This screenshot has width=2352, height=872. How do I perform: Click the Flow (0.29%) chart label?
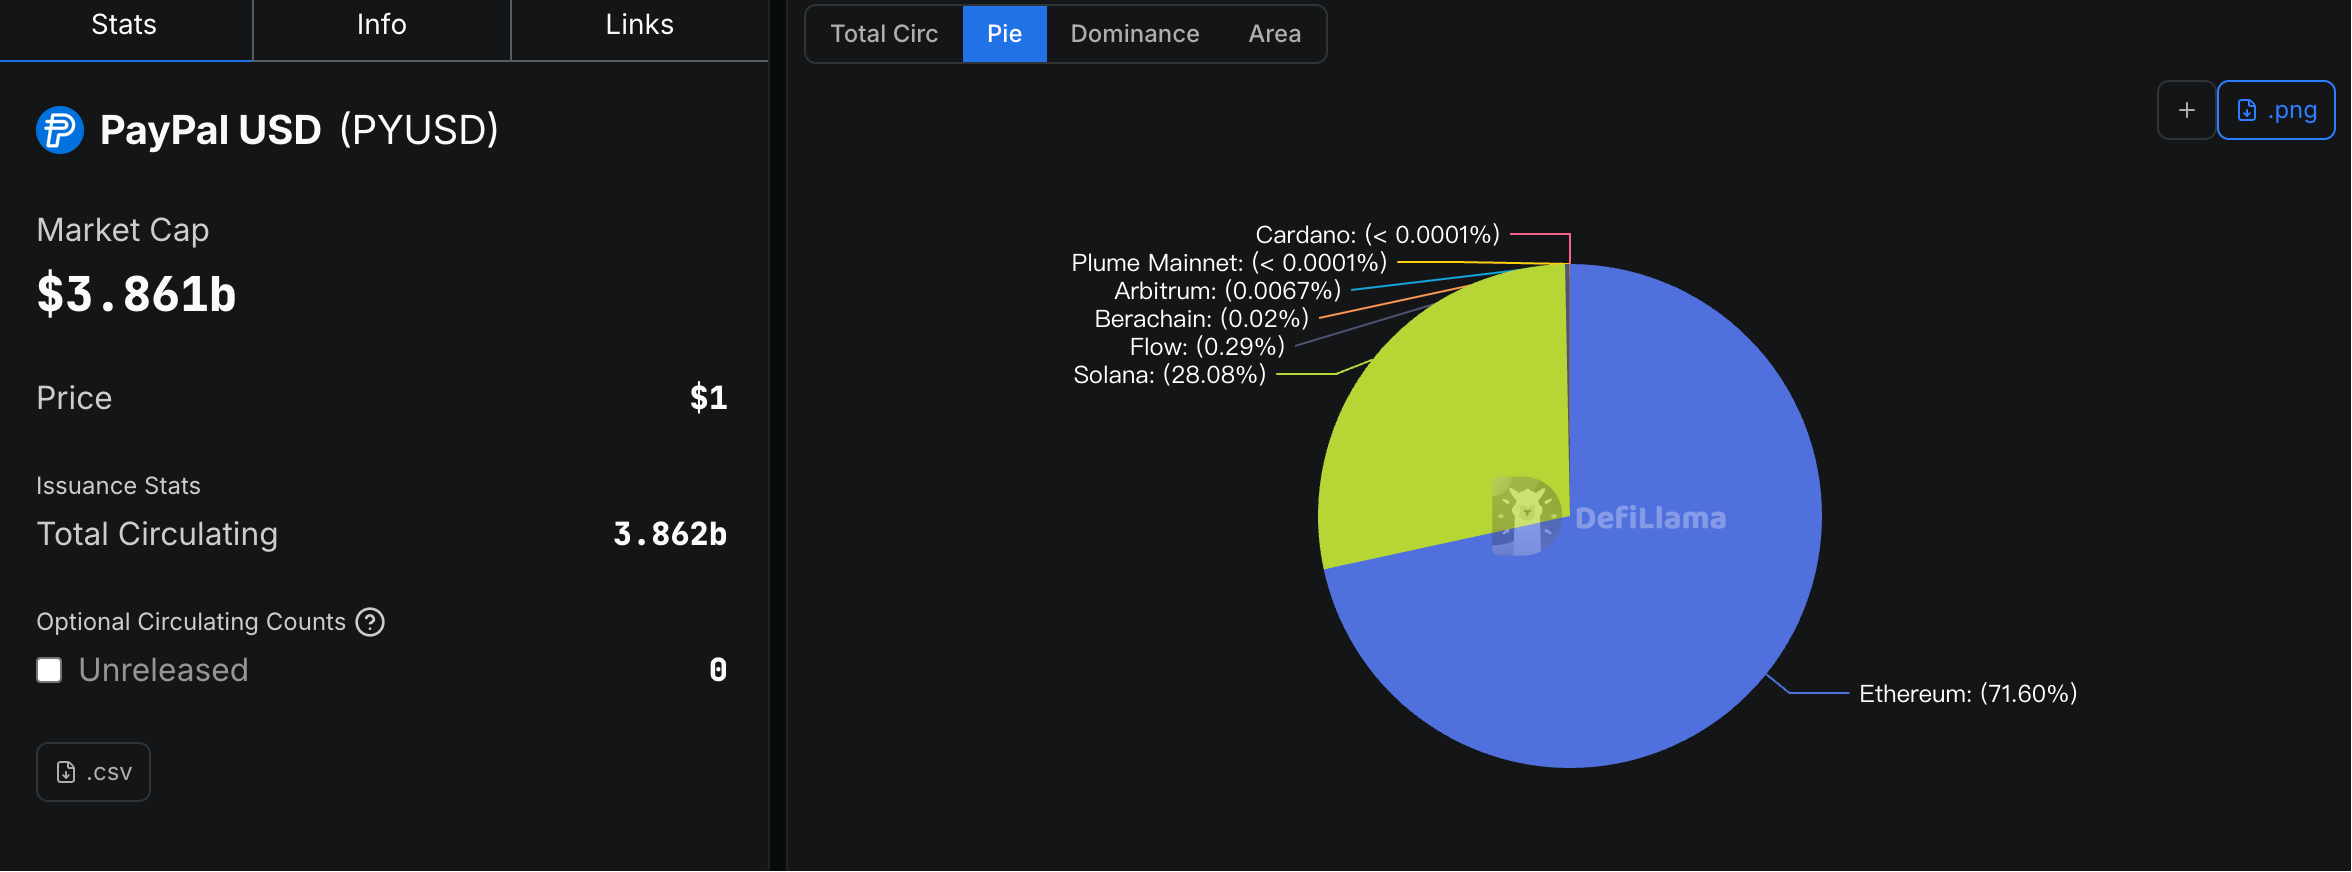tap(1206, 347)
